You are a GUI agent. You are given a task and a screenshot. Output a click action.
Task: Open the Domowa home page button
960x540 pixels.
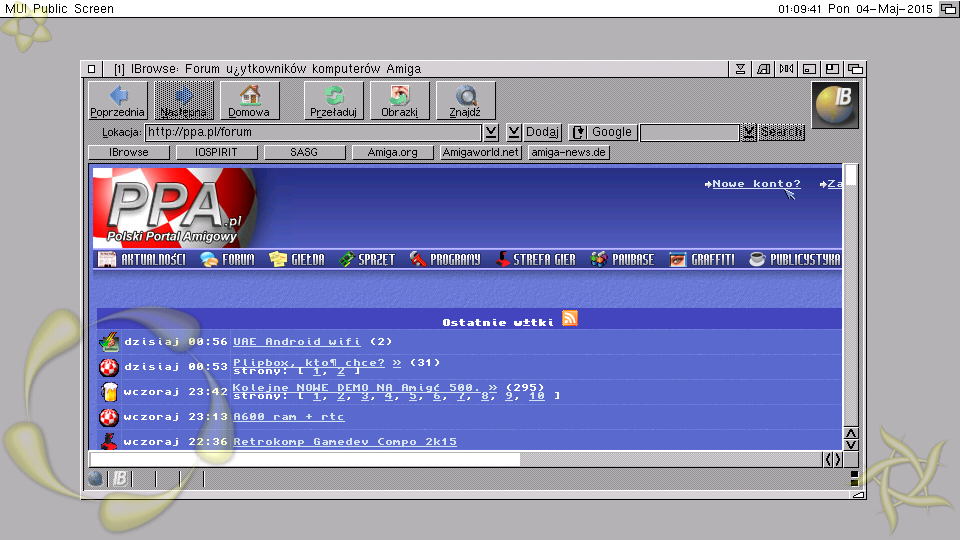coord(249,100)
